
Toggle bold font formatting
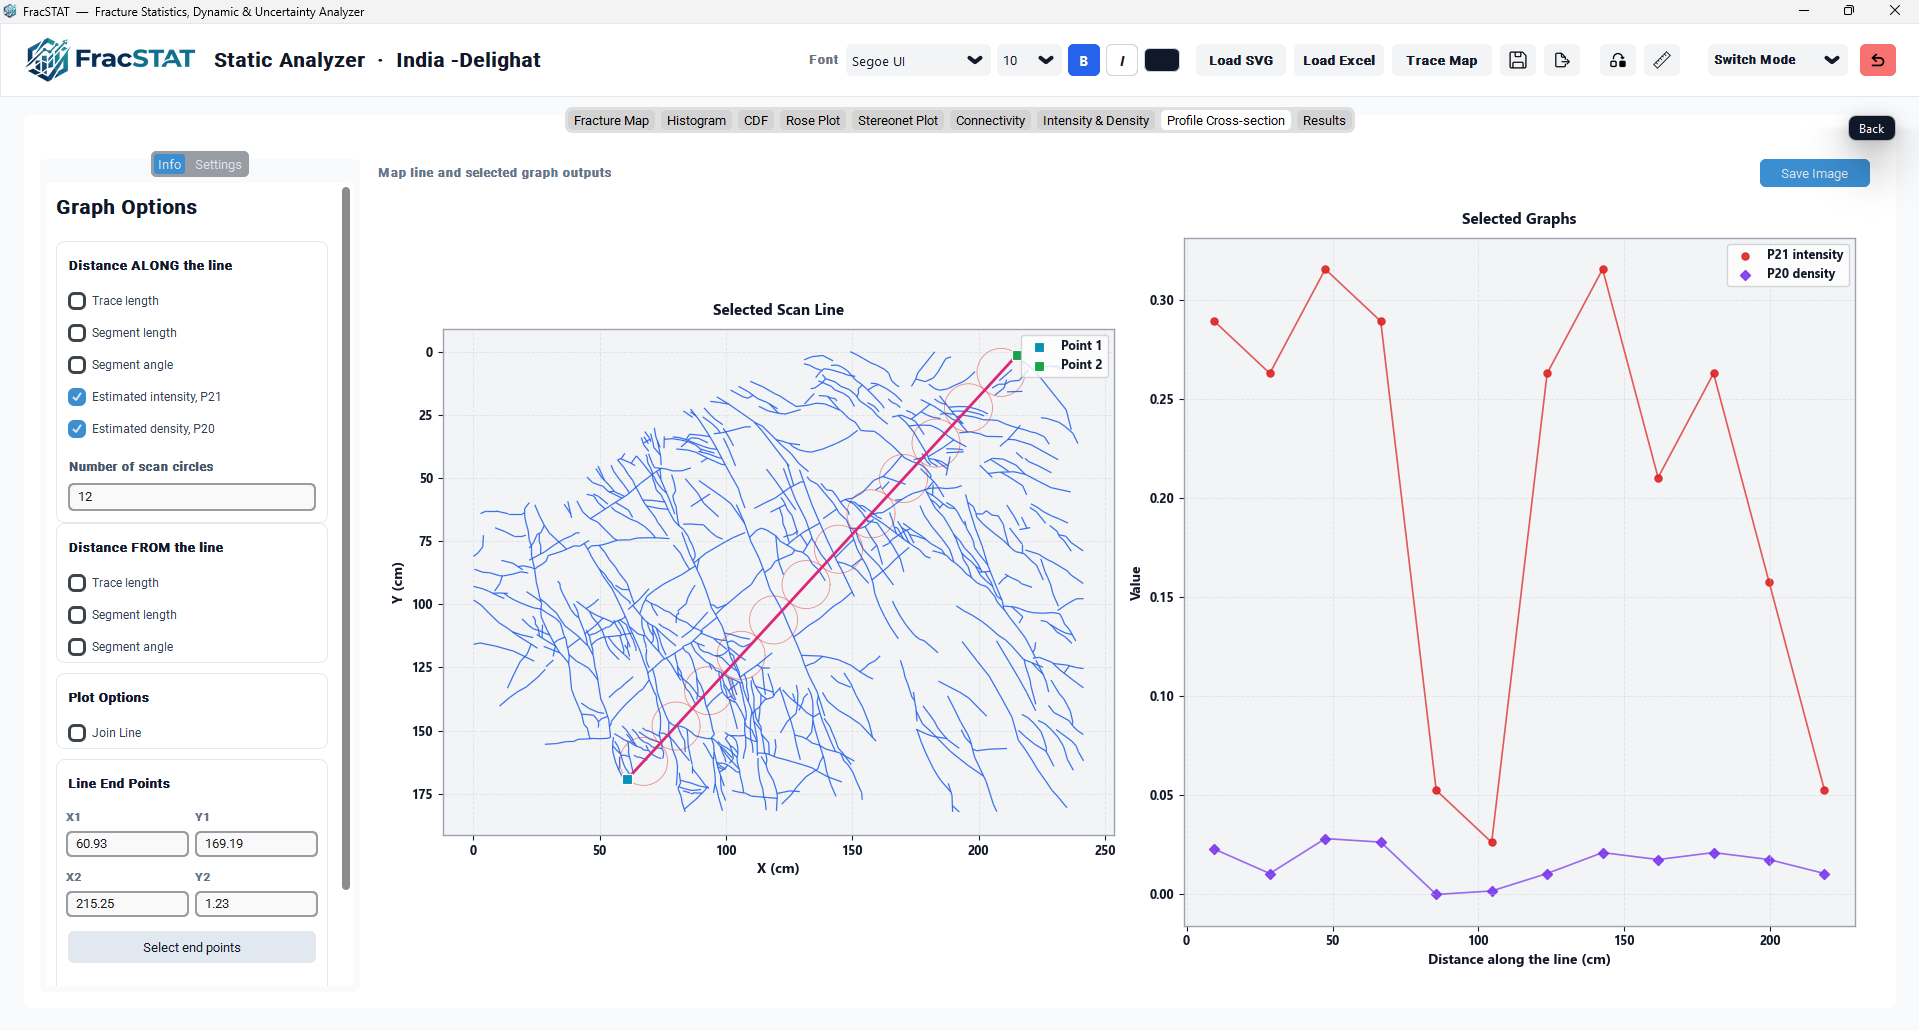(1084, 60)
